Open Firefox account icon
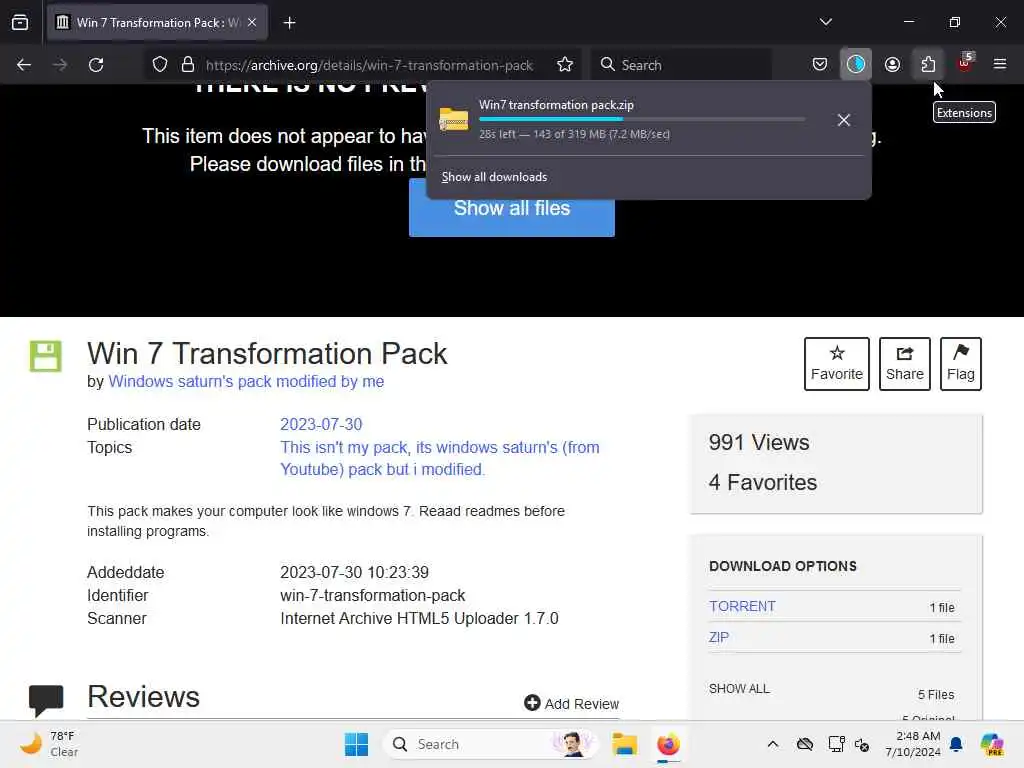This screenshot has height=768, width=1024. [892, 65]
